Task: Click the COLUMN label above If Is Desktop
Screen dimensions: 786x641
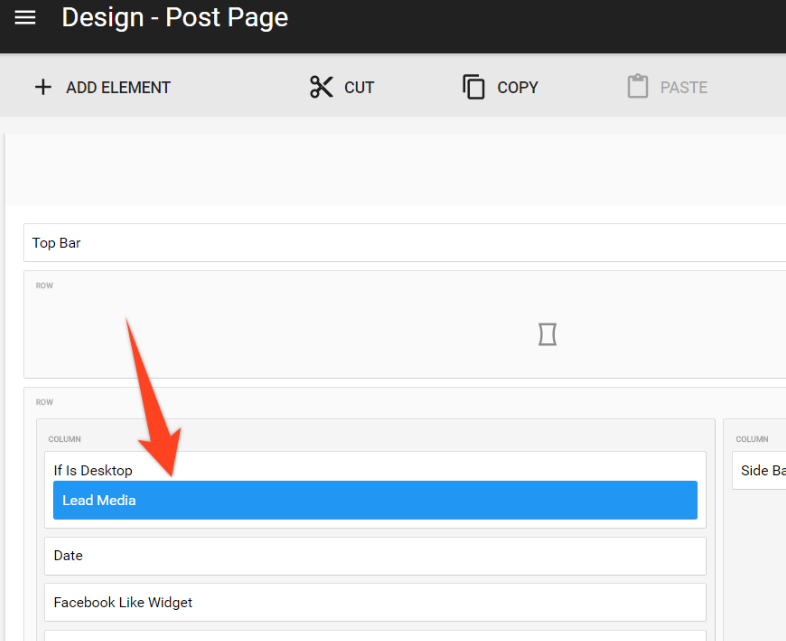Action: pos(65,439)
